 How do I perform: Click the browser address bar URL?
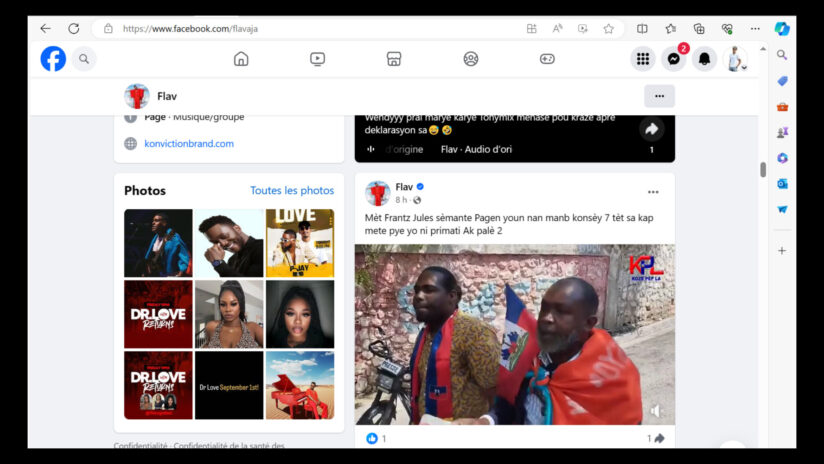point(300,29)
